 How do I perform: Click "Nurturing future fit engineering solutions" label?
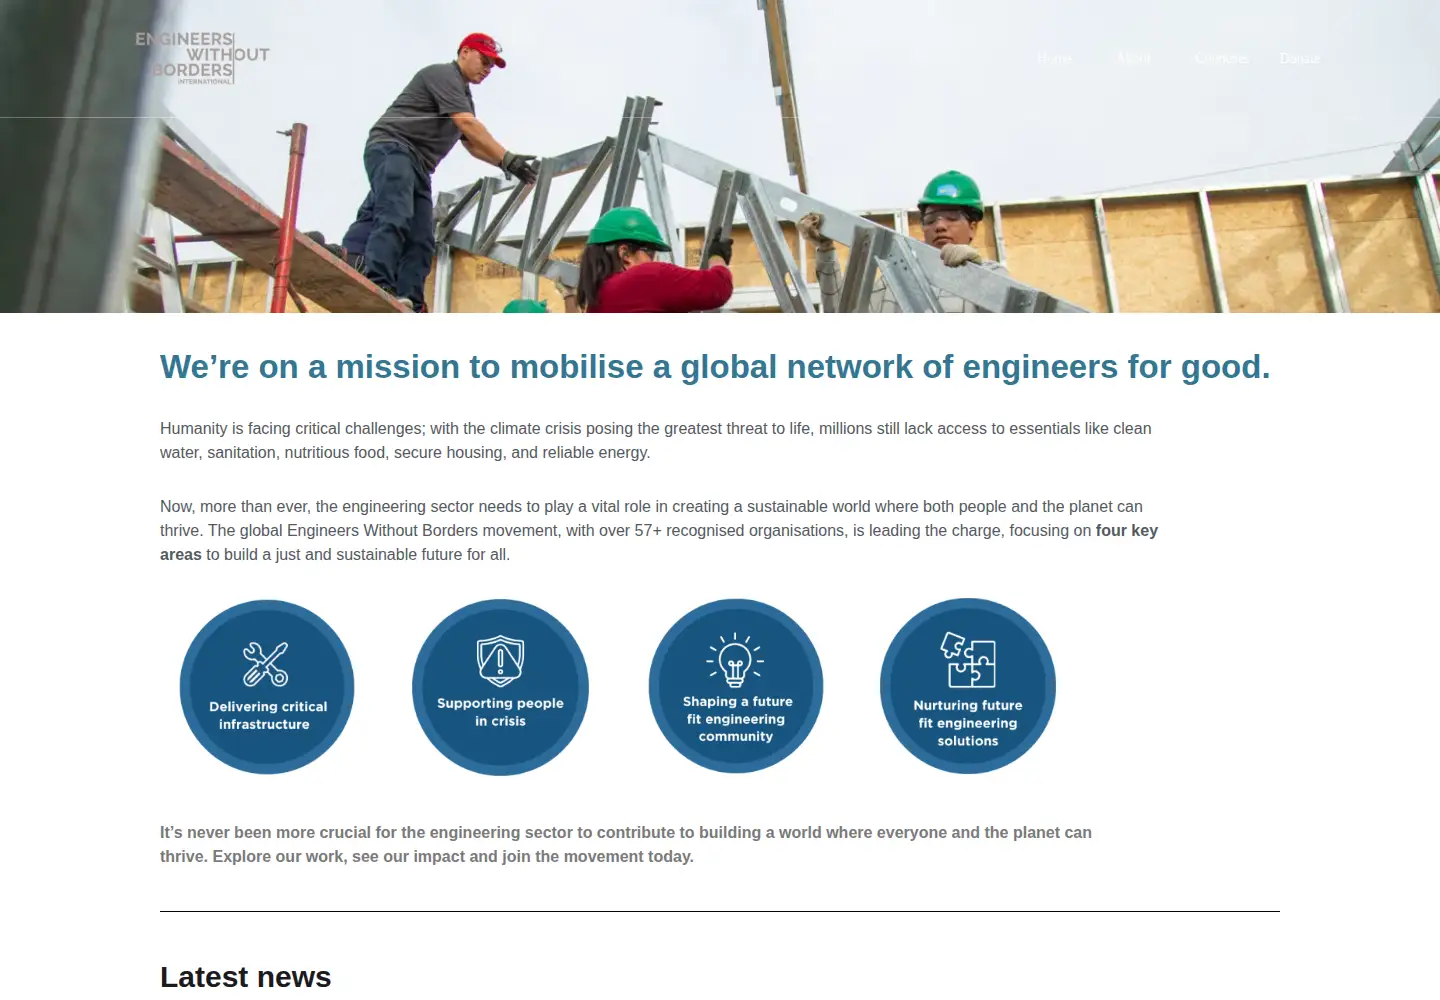968,723
